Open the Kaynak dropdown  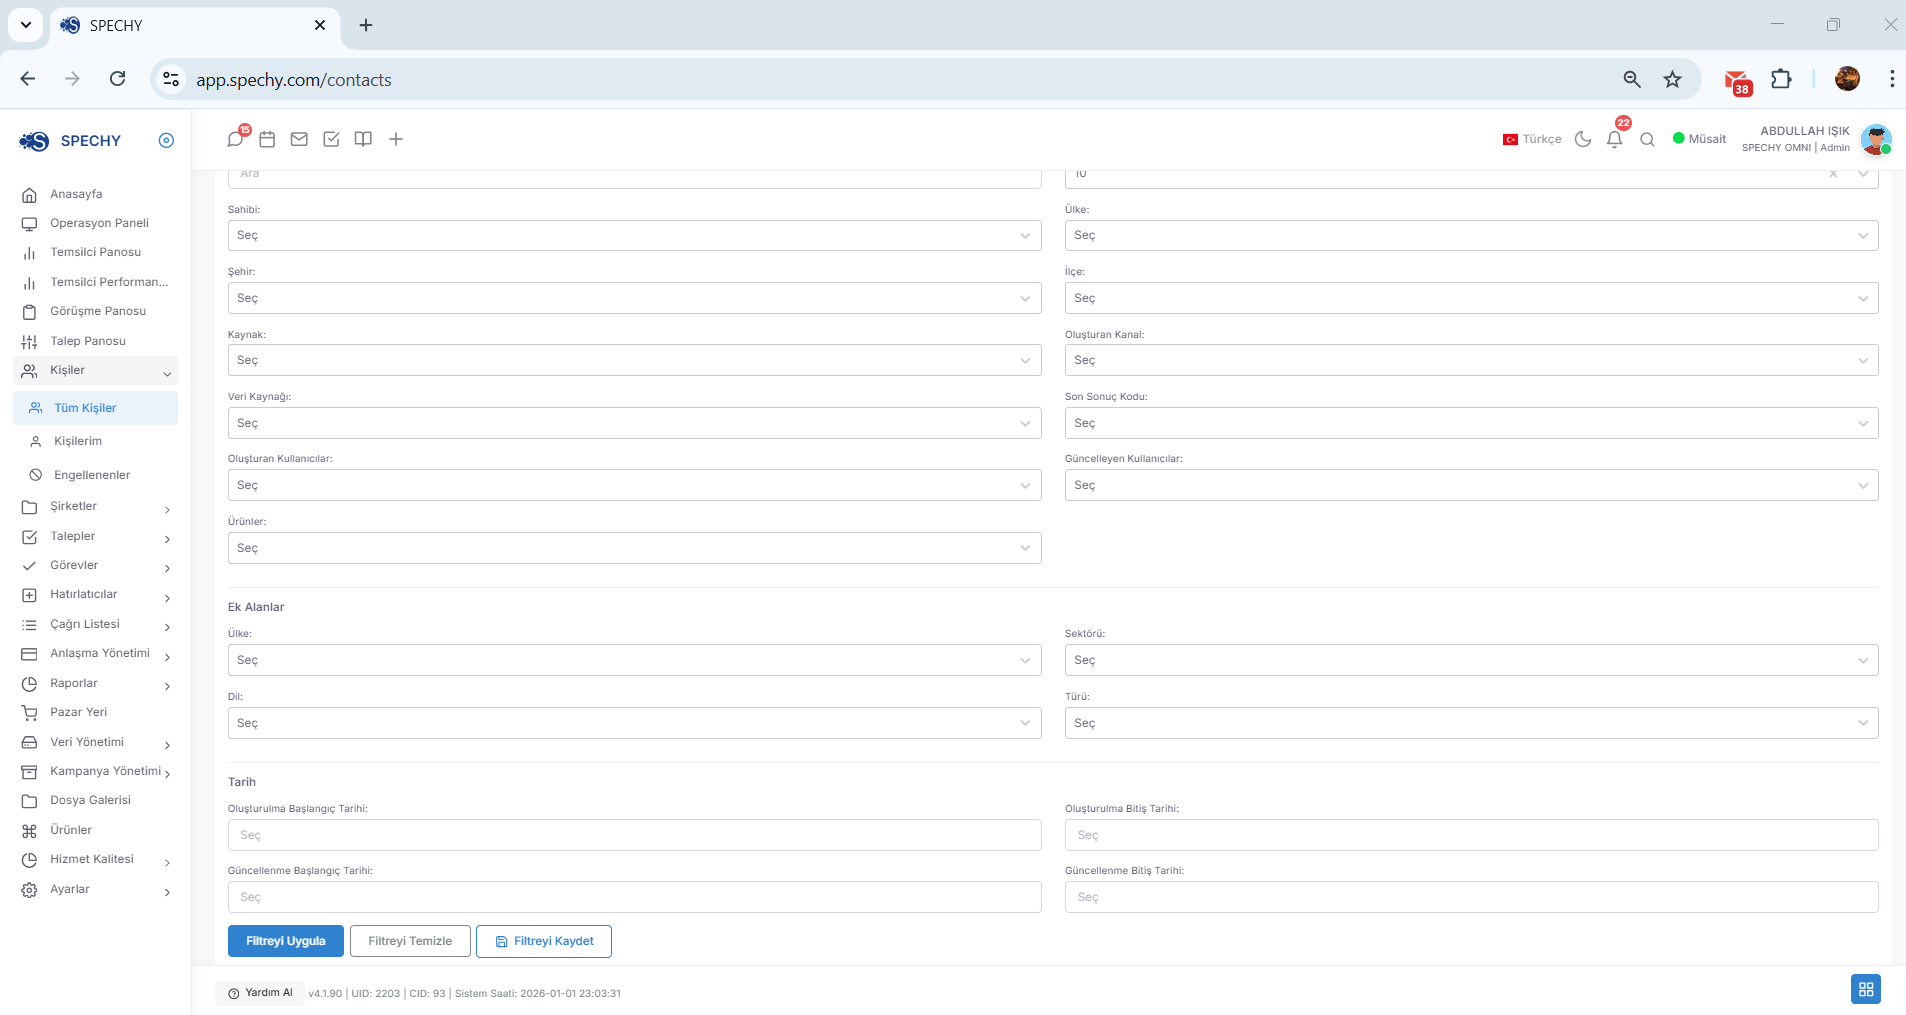coord(634,360)
